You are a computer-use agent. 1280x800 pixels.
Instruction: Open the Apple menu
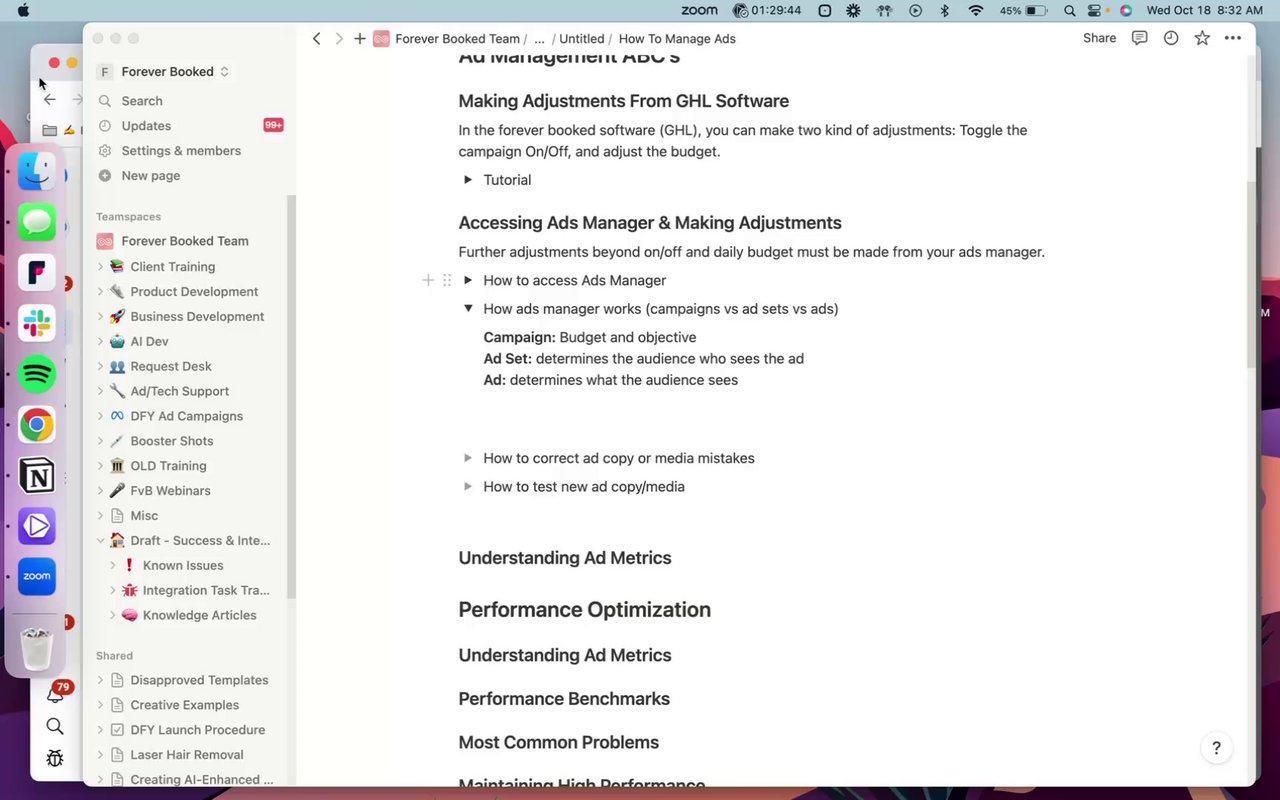coord(23,11)
